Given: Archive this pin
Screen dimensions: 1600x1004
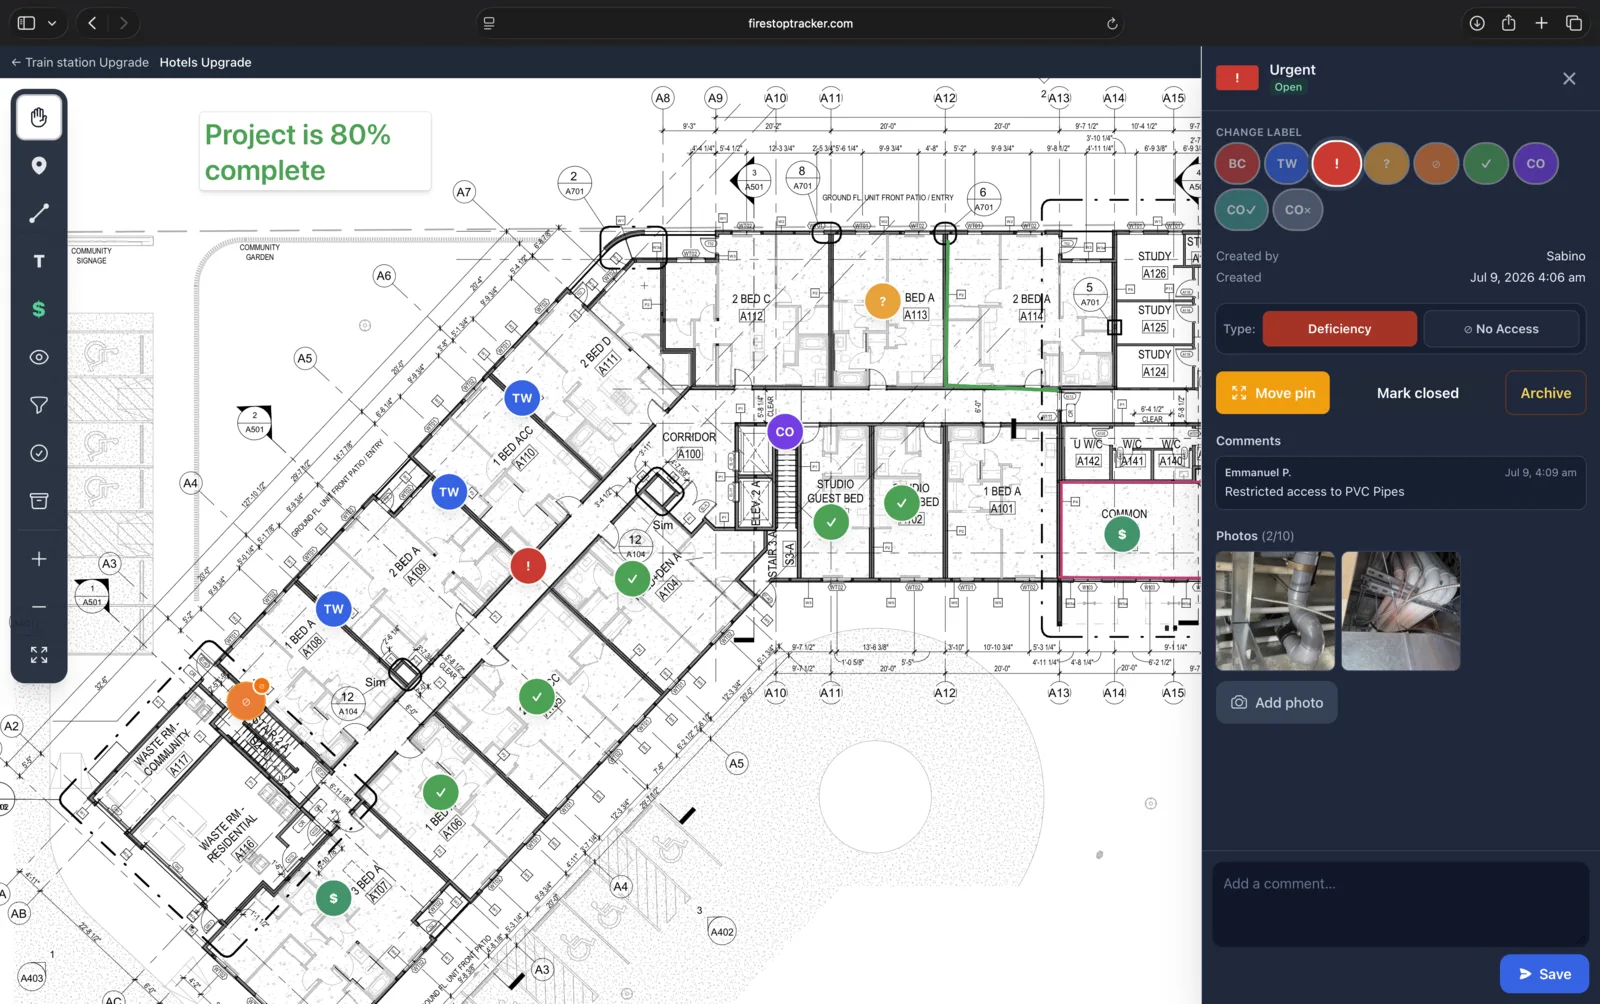Looking at the screenshot, I should pos(1545,393).
